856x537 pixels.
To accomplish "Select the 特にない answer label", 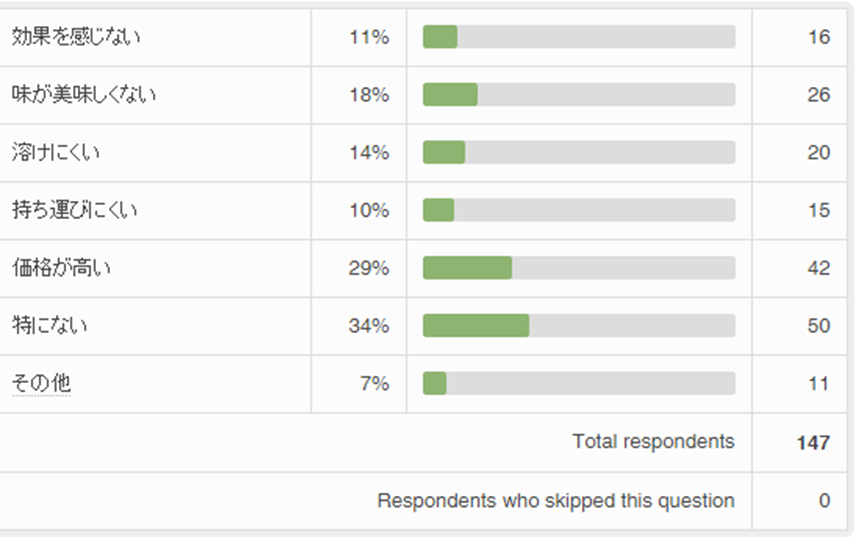I will 49,325.
